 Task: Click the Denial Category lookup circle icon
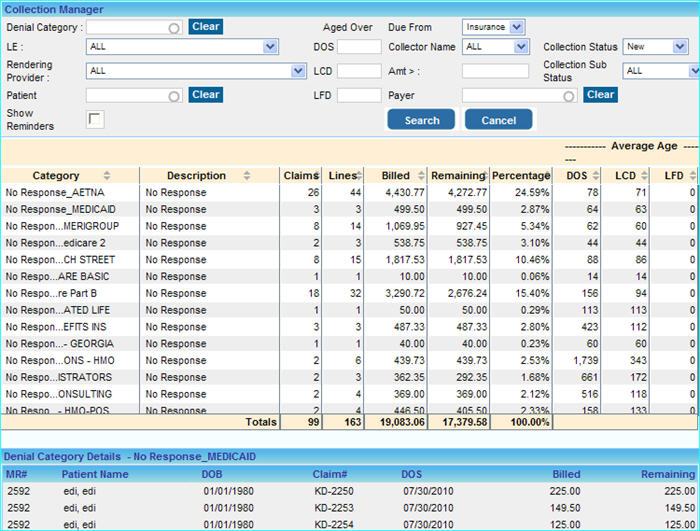(x=174, y=28)
